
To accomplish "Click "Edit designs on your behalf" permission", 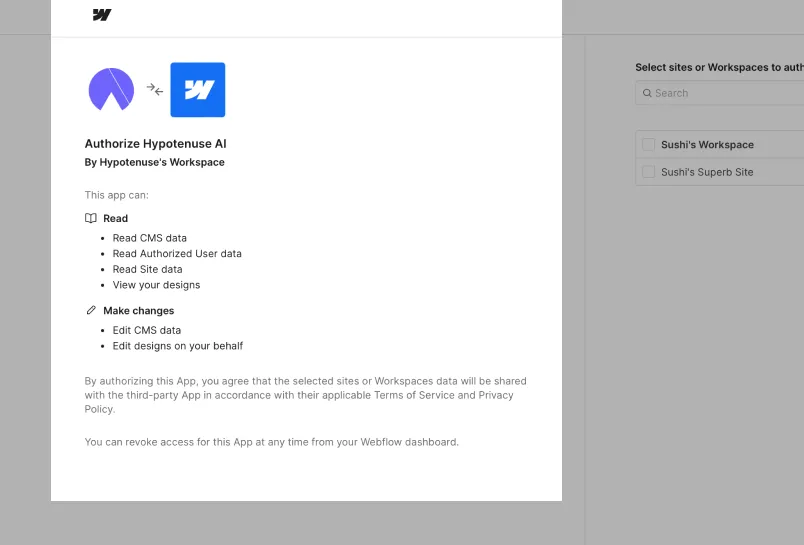I will [x=178, y=346].
